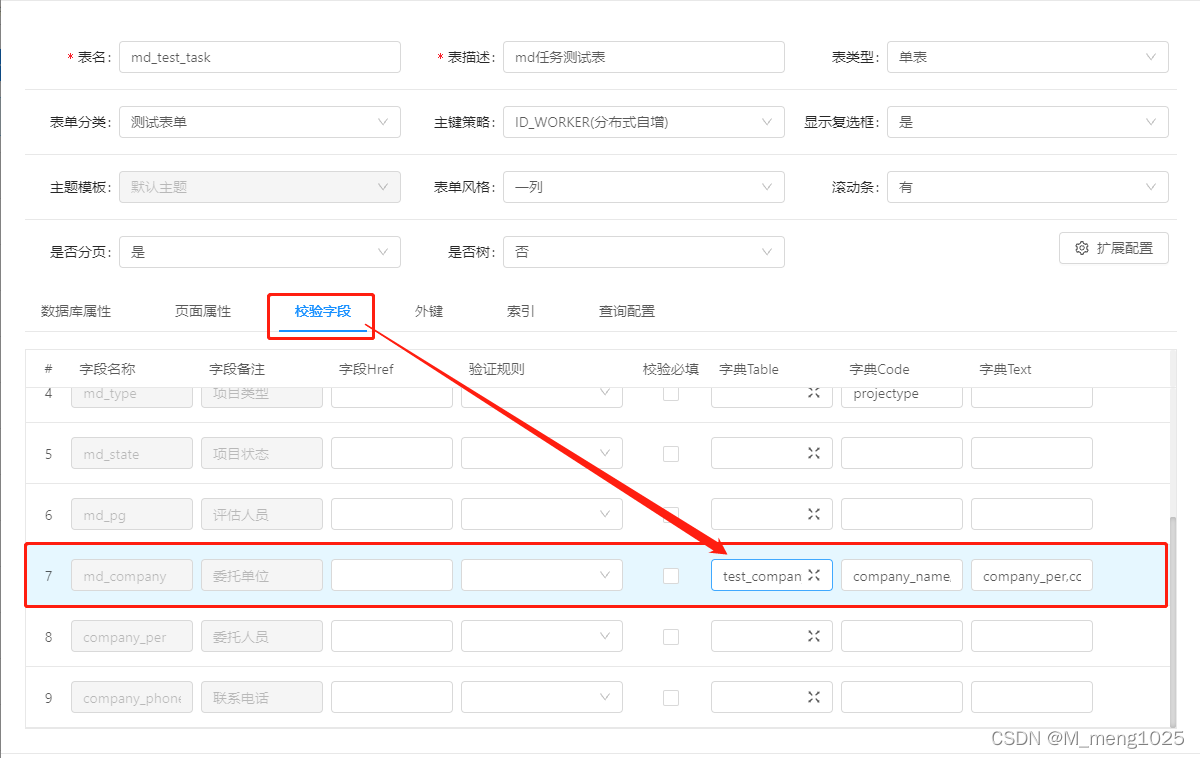Open the 滚动条 dropdown showing 有

(x=1028, y=187)
